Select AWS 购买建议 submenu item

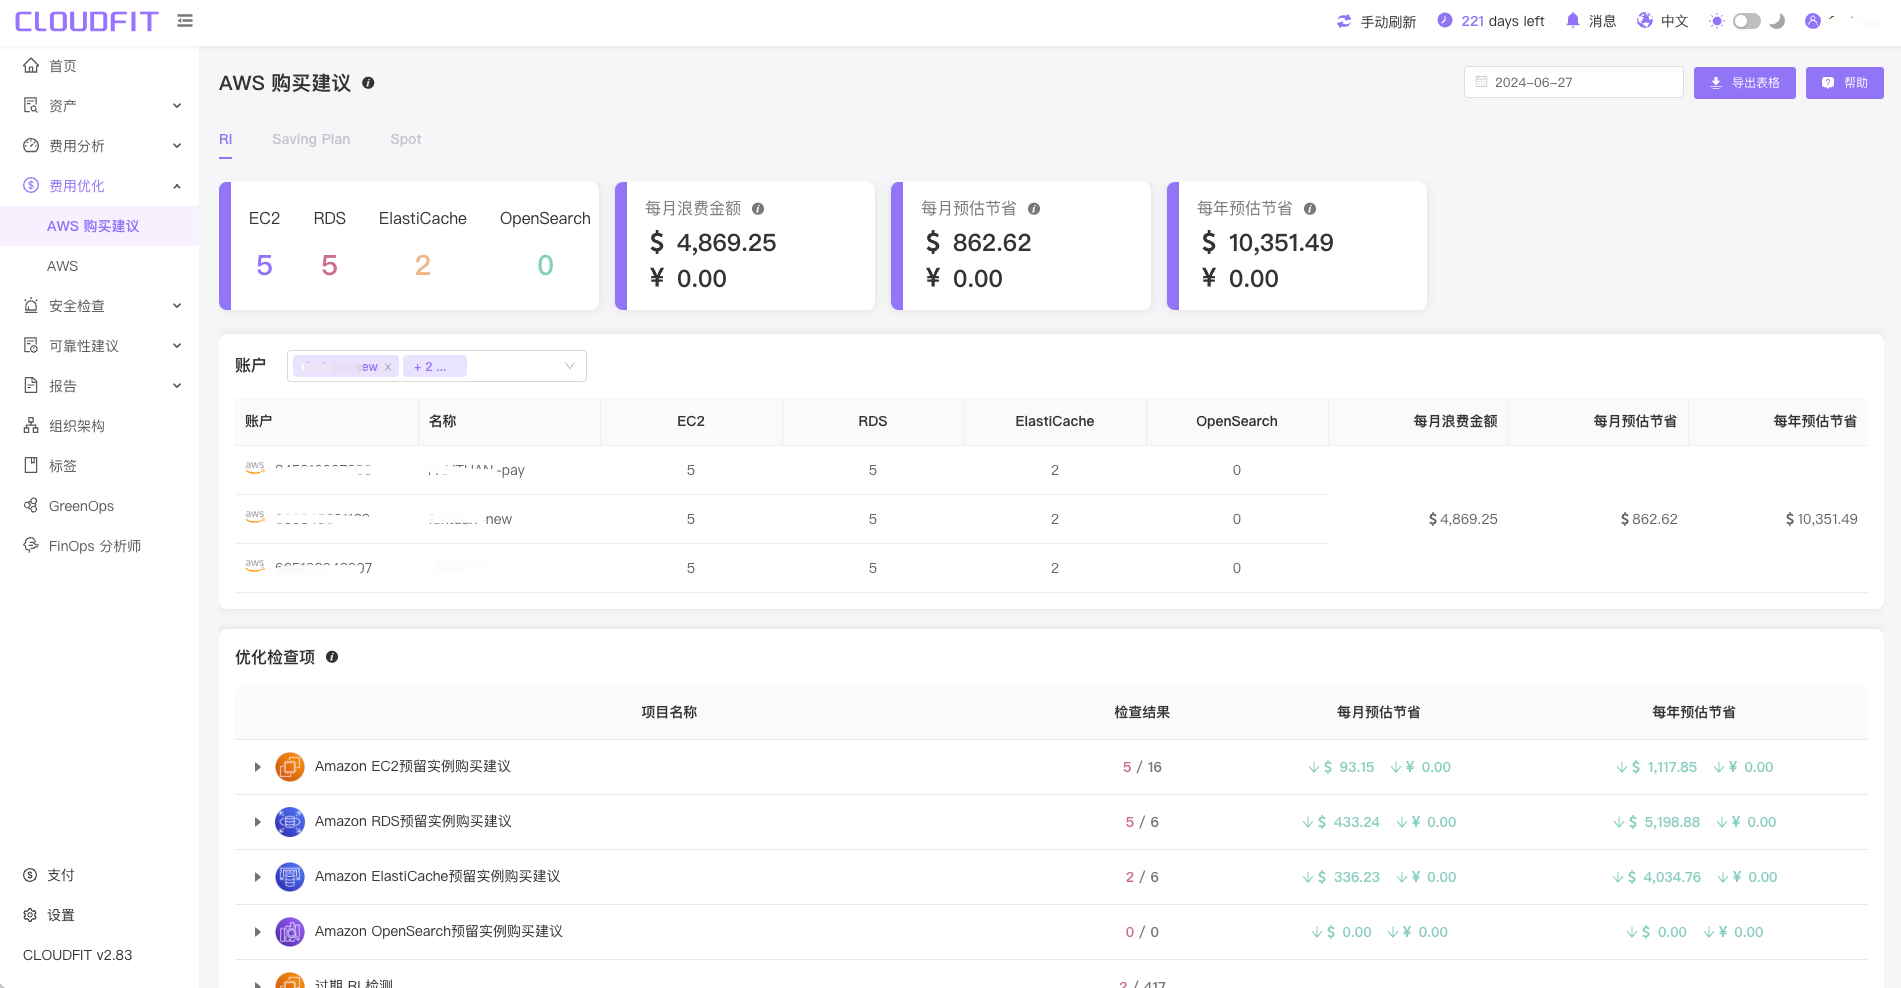coord(100,226)
